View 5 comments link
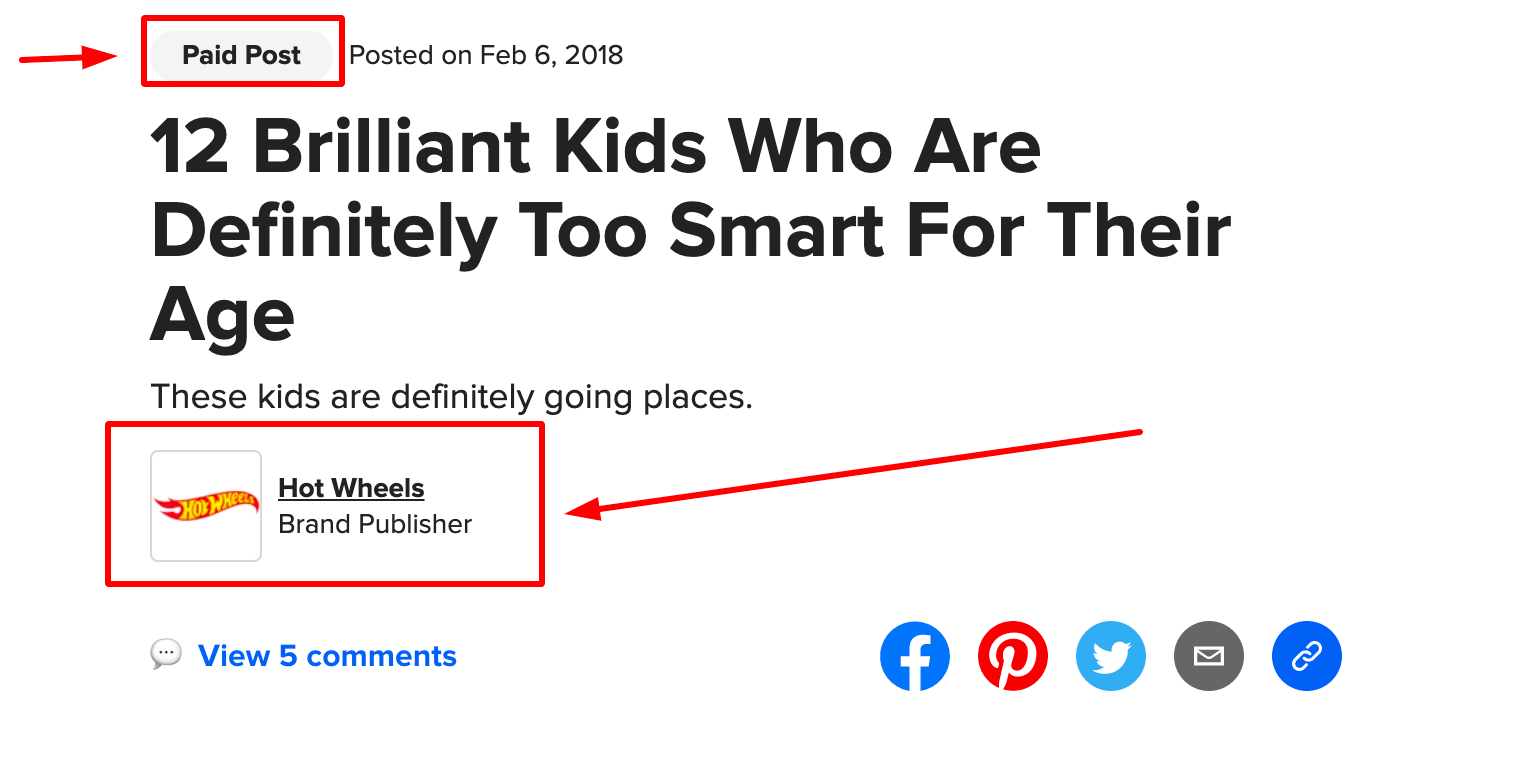1534x762 pixels. pos(327,656)
